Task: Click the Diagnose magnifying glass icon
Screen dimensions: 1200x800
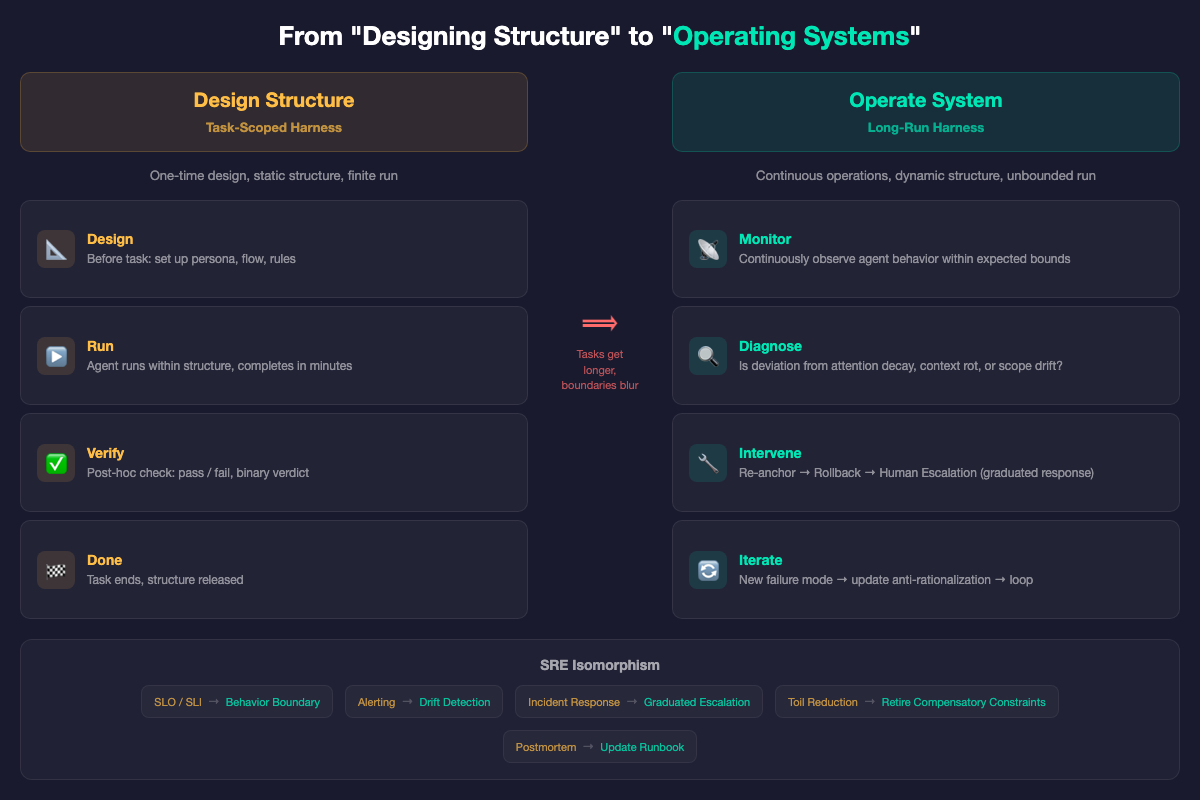Action: pyautogui.click(x=708, y=355)
